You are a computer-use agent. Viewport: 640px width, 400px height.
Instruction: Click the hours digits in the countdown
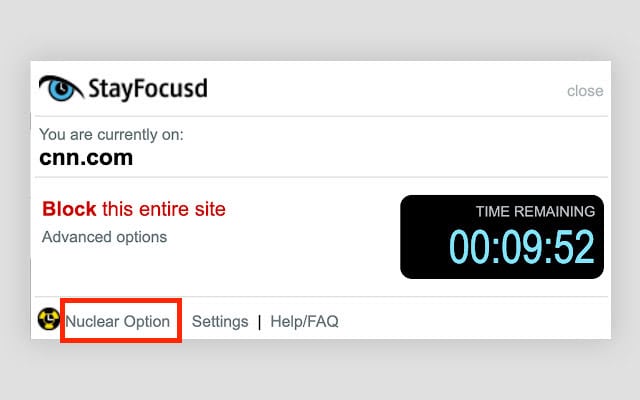(467, 247)
